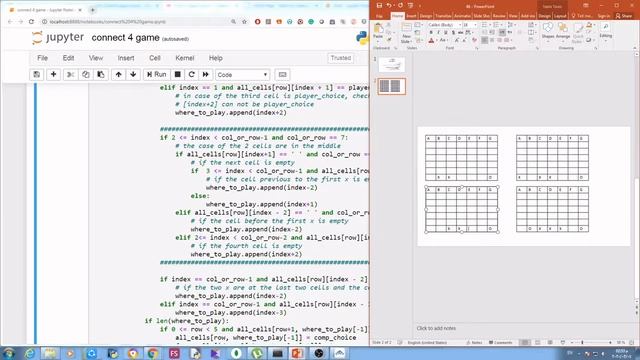Toggle Comments pane in PowerPoint status bar

coord(500,342)
